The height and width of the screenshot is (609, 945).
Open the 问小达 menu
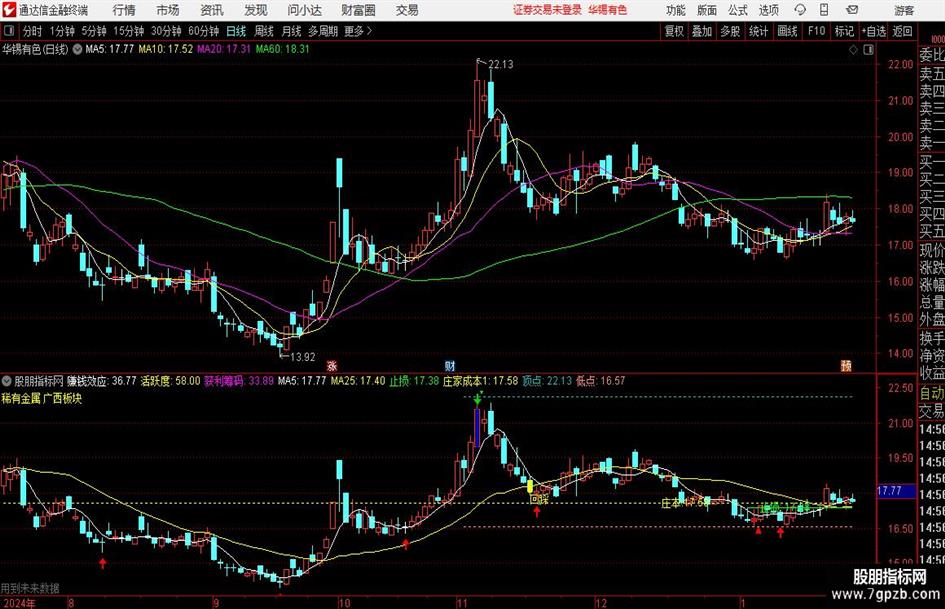[304, 10]
